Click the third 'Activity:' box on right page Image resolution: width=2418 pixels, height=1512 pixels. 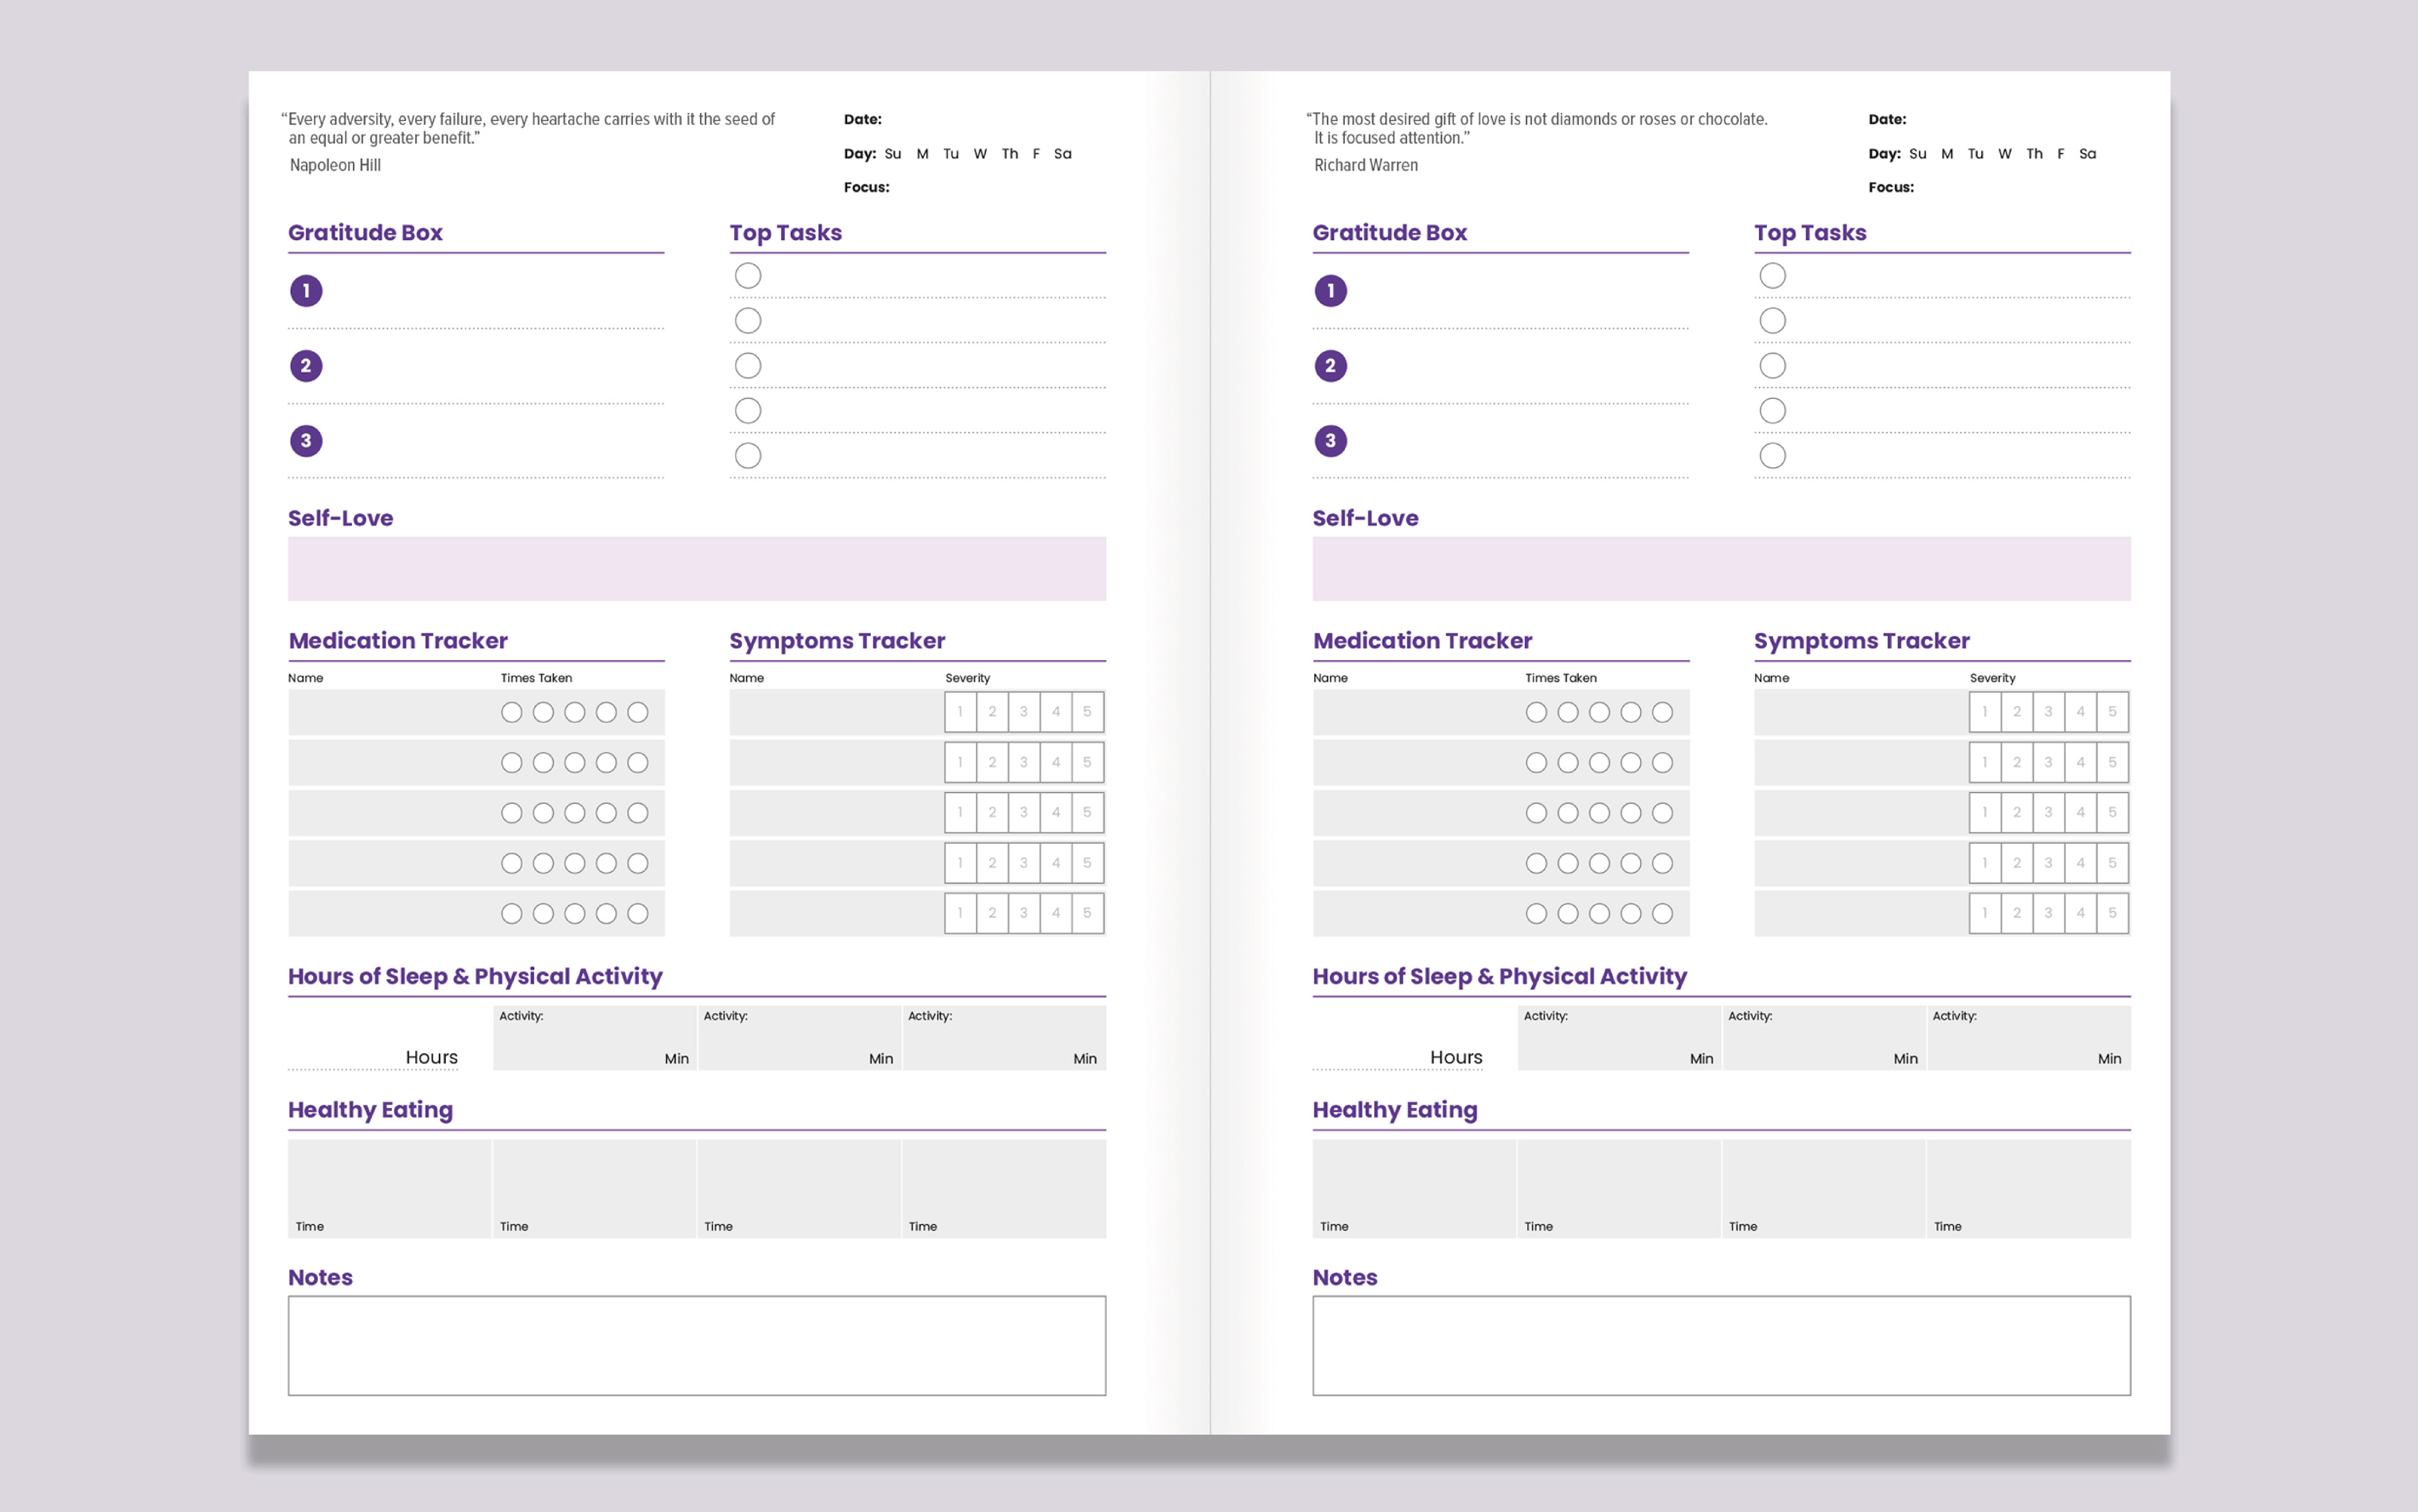2029,1038
